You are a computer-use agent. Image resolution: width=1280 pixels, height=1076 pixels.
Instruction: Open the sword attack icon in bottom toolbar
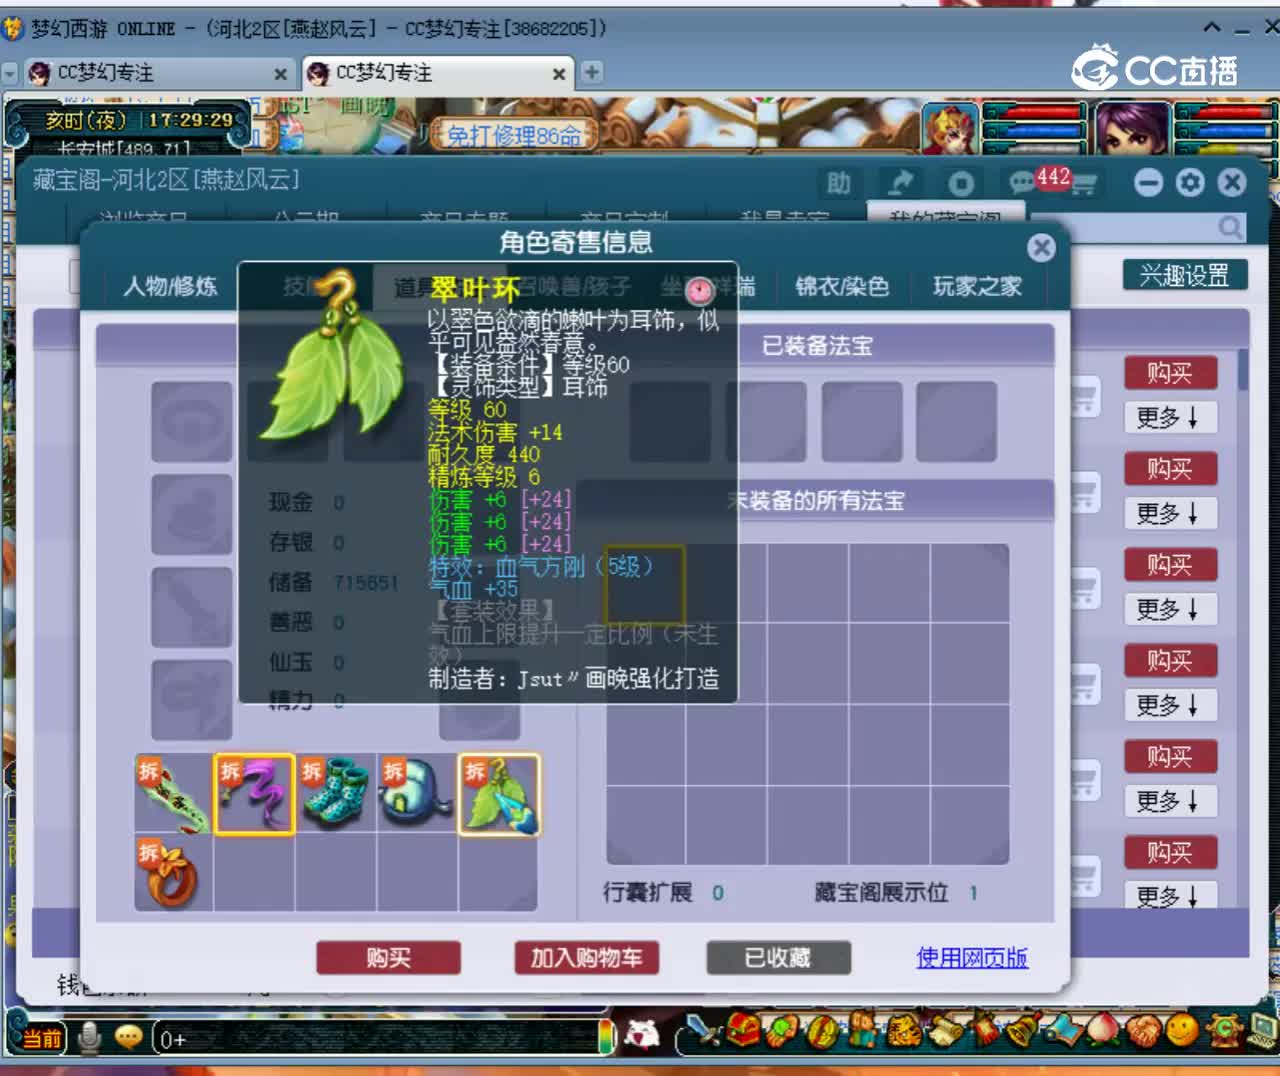[703, 1031]
